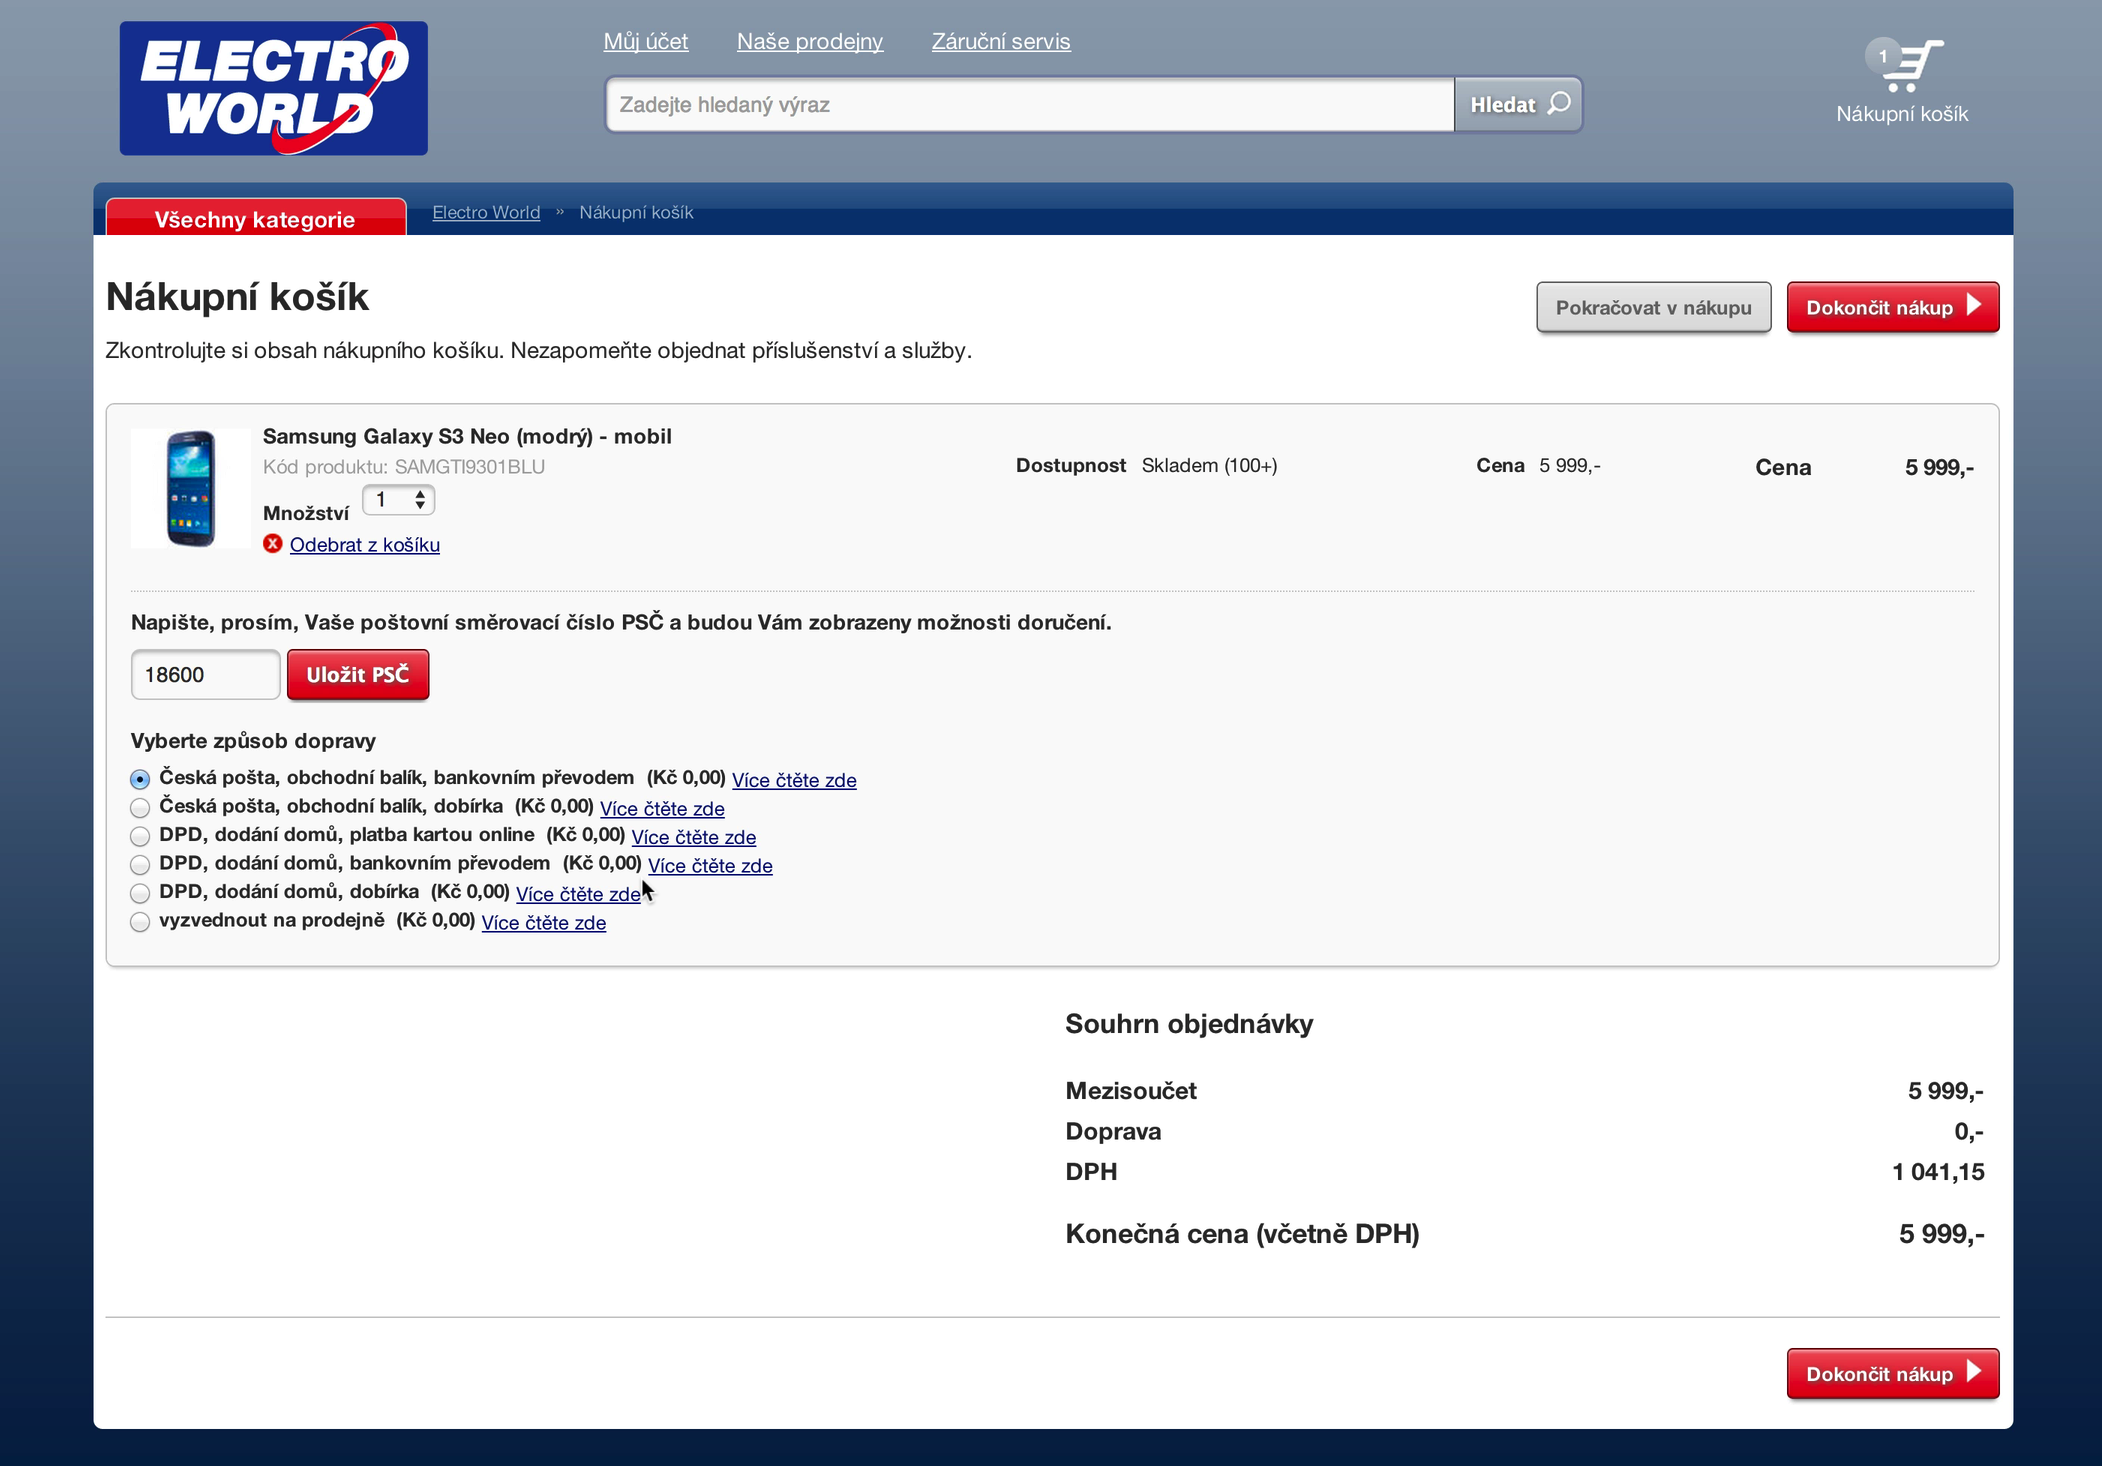This screenshot has width=2102, height=1466.
Task: Click Uložit PSČ button
Action: [x=358, y=675]
